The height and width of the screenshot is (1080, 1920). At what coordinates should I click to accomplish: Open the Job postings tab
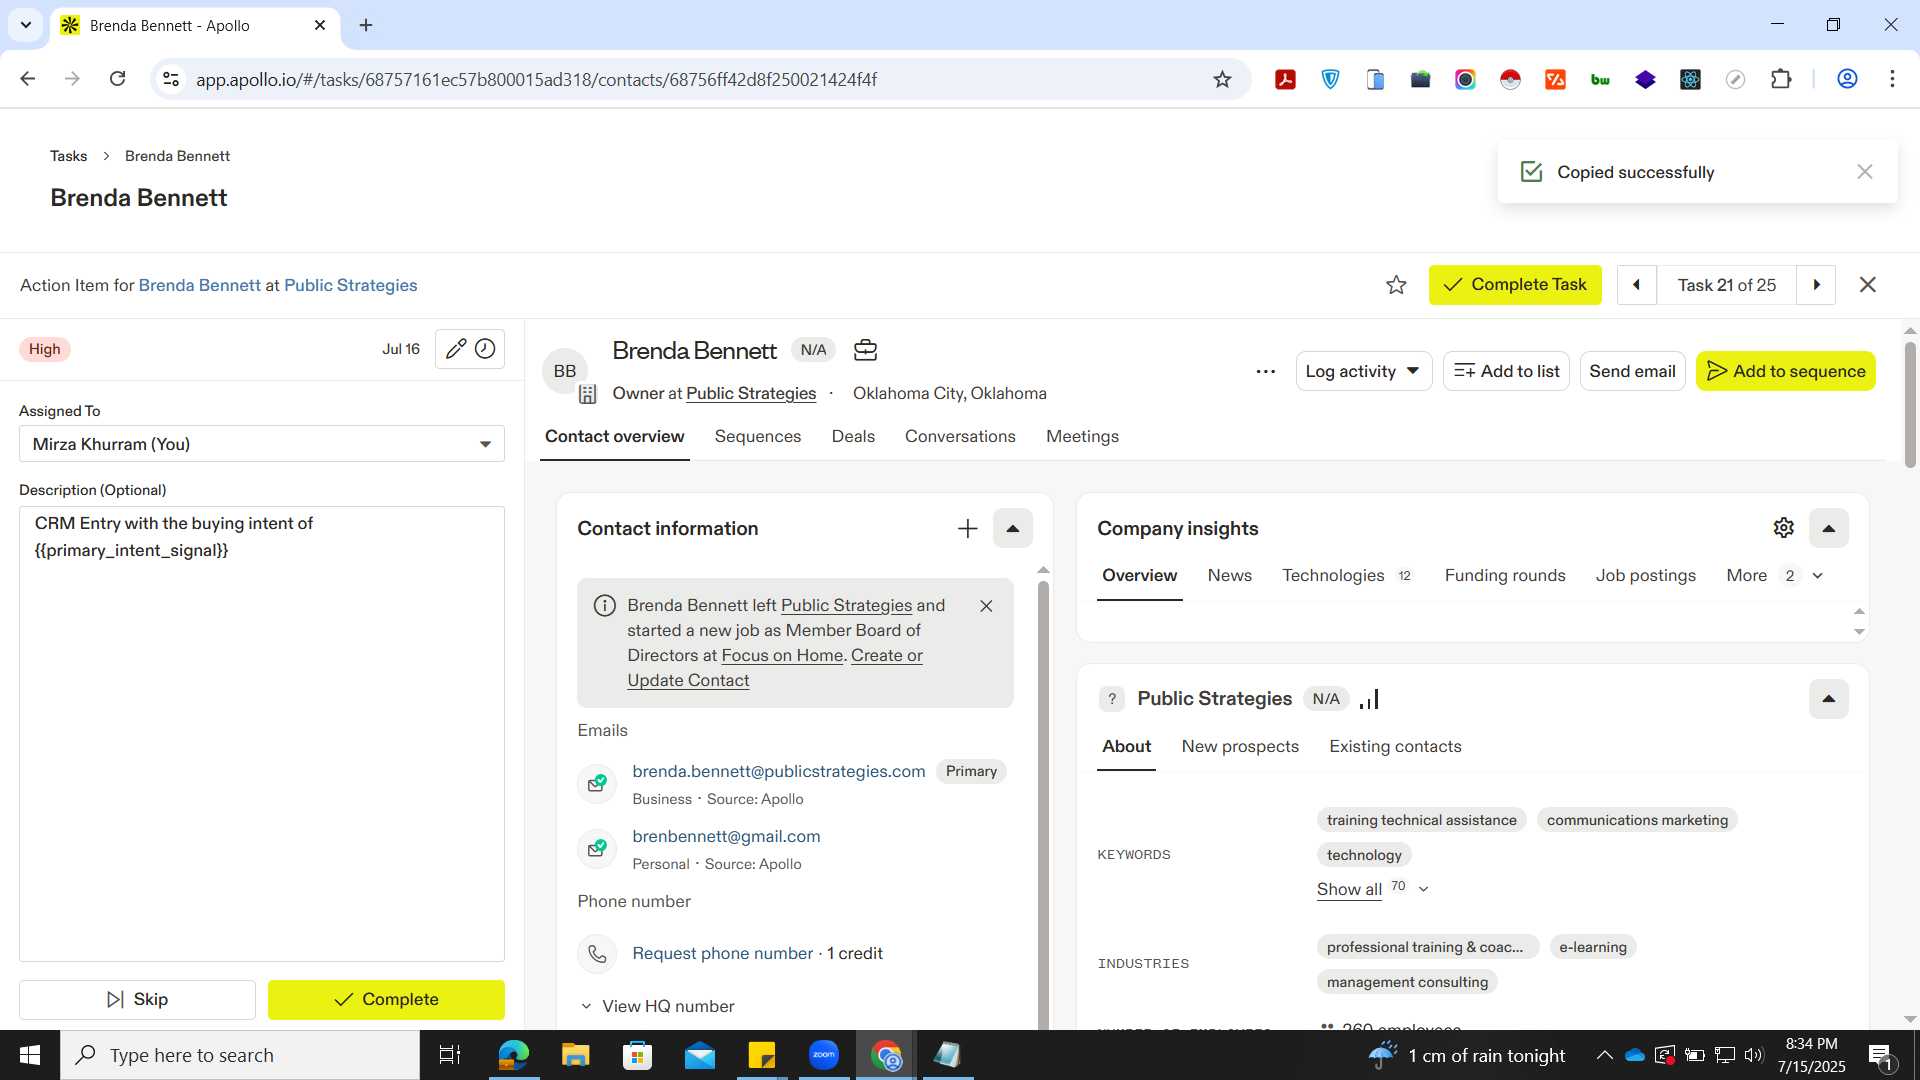(x=1645, y=576)
